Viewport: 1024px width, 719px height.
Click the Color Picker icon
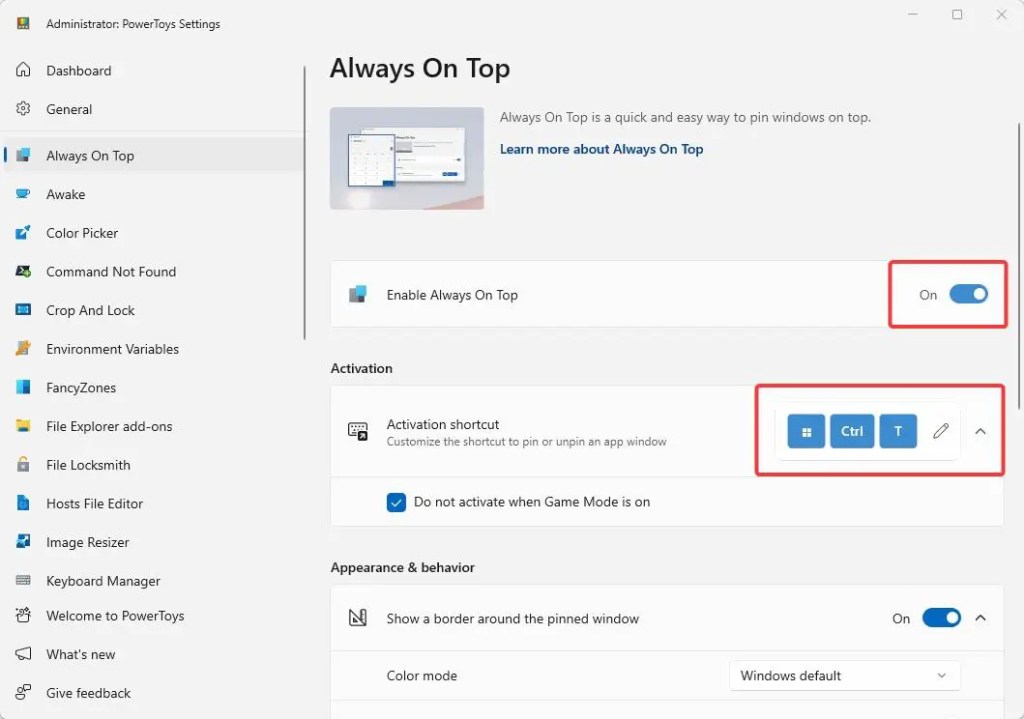coord(23,232)
